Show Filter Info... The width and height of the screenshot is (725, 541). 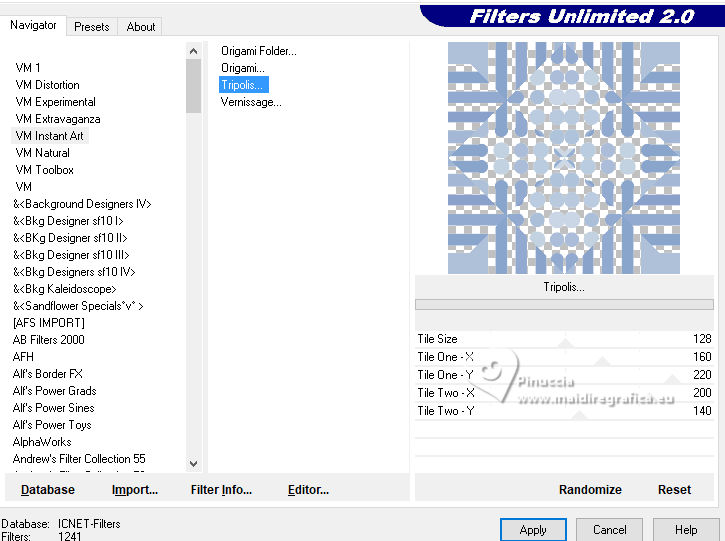221,490
